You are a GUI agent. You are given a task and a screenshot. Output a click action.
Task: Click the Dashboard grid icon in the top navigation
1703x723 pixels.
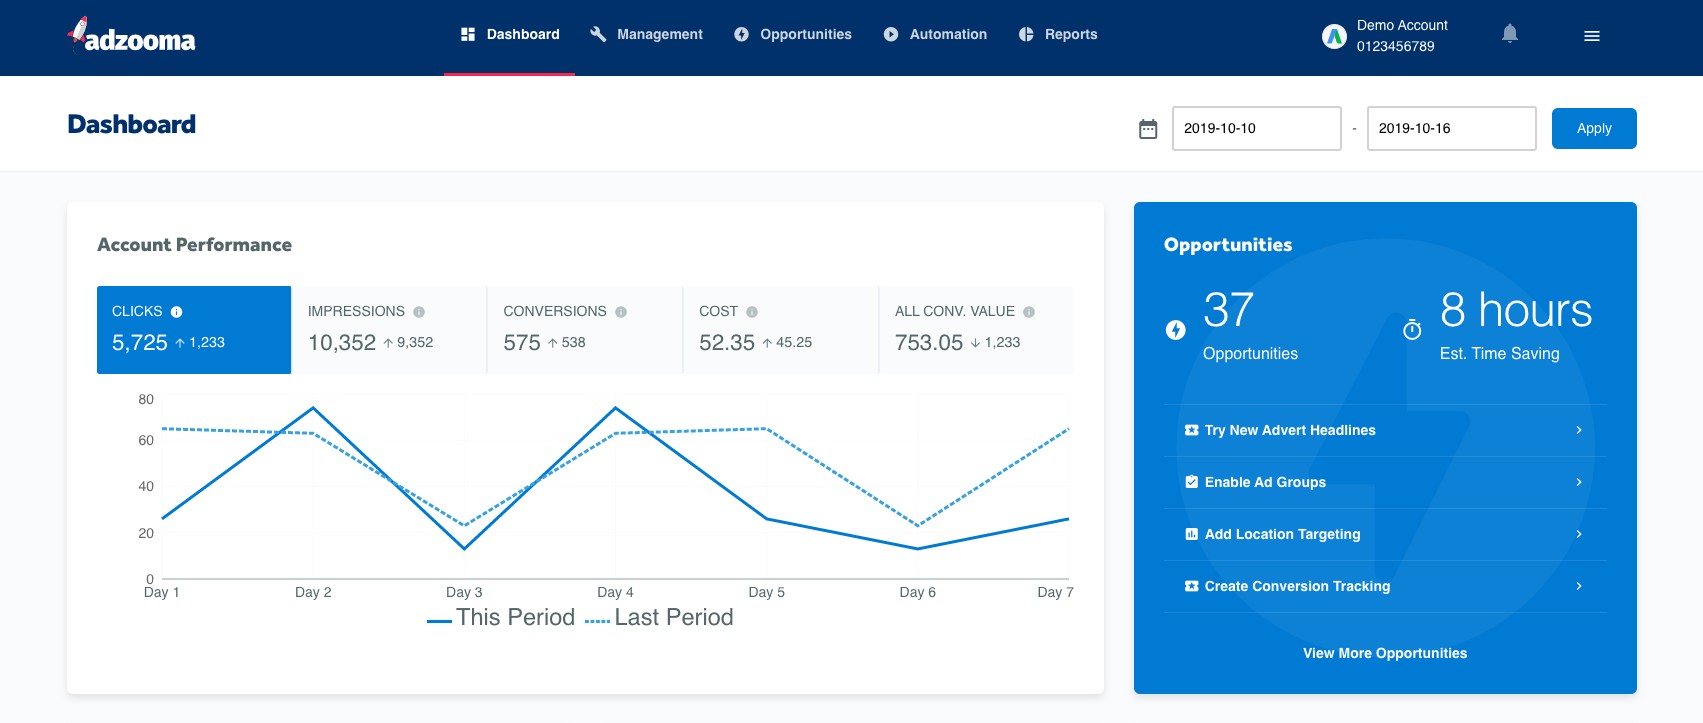(x=468, y=34)
